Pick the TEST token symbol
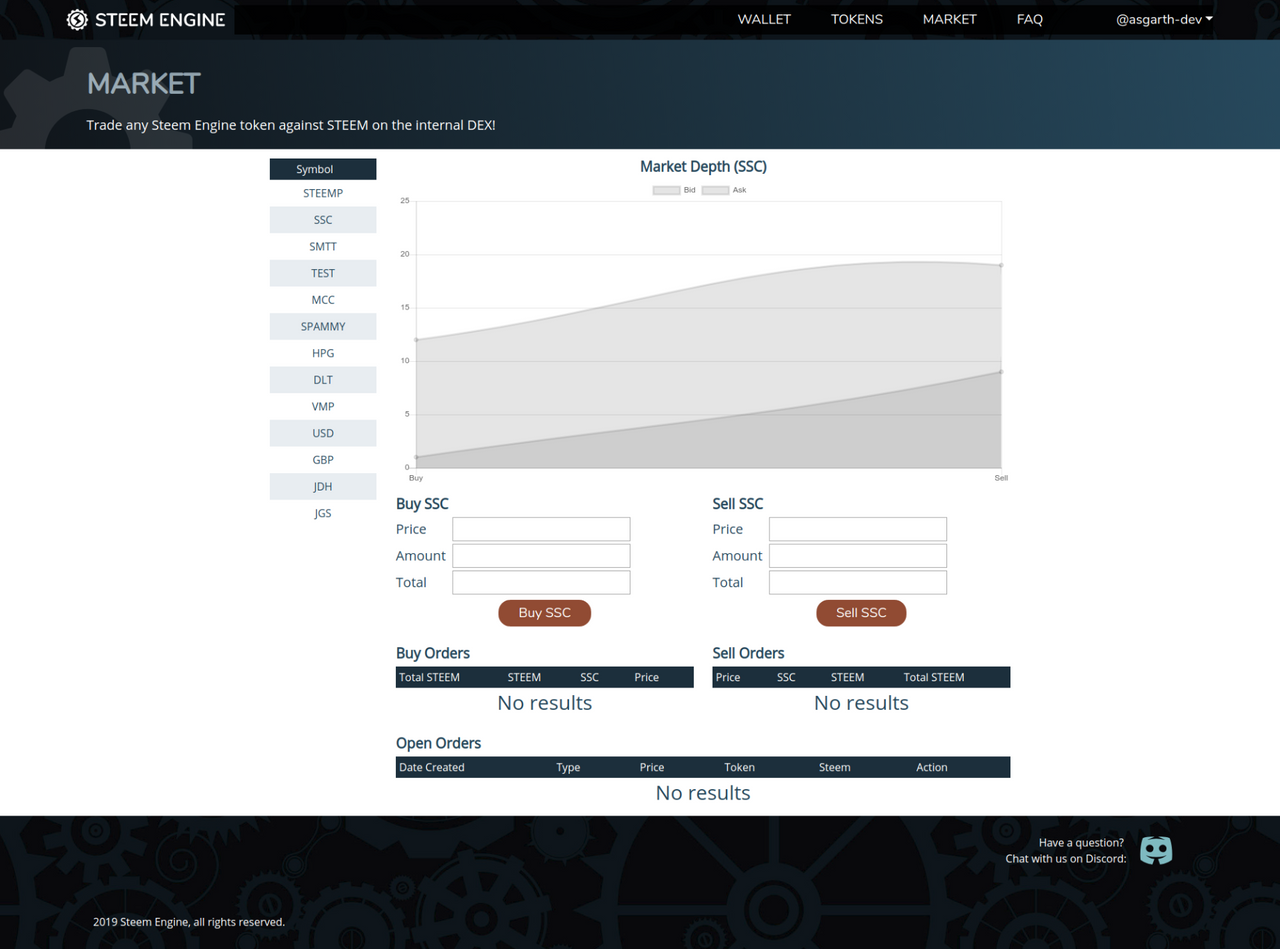The height and width of the screenshot is (949, 1280). [x=323, y=273]
